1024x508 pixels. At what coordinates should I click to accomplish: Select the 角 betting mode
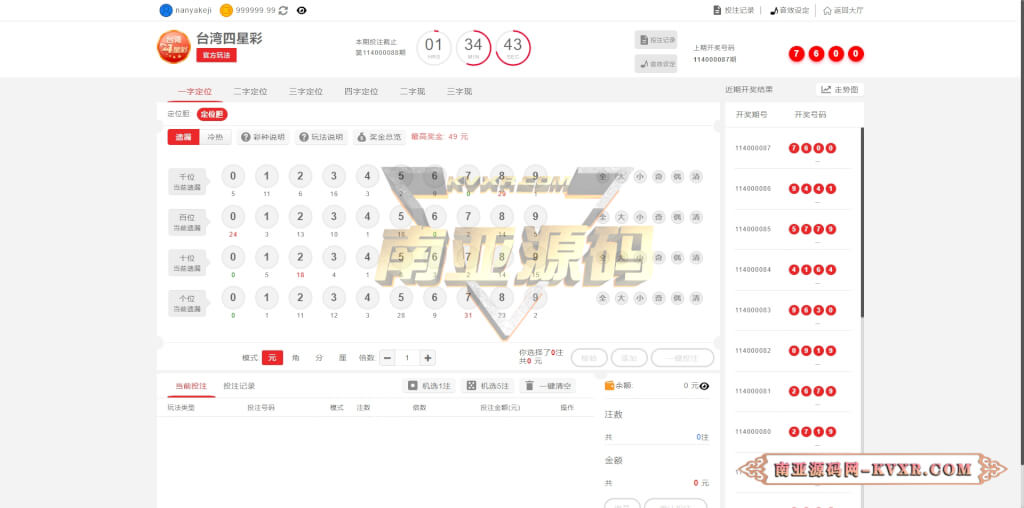[295, 358]
